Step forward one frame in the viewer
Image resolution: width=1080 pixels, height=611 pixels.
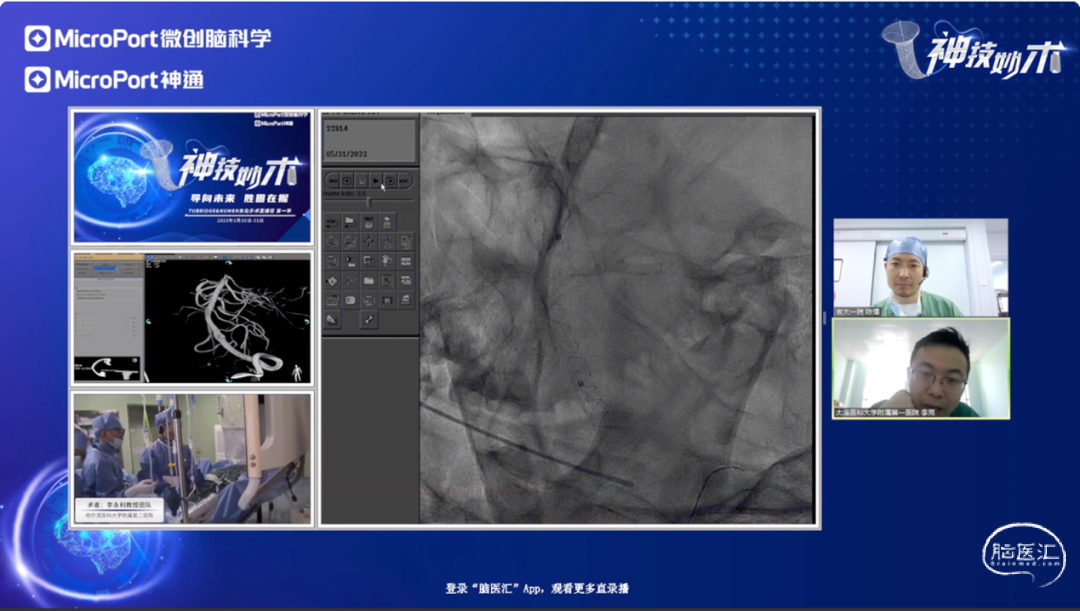pyautogui.click(x=391, y=180)
